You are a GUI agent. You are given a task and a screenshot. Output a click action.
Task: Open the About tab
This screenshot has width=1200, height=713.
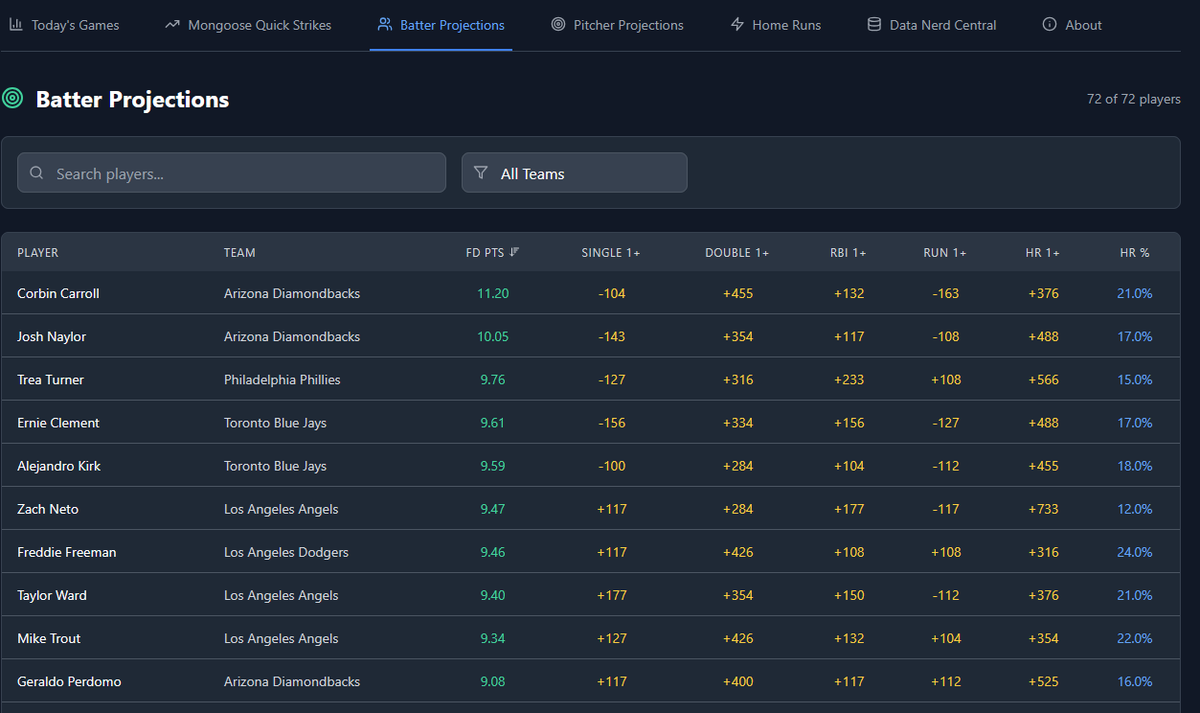(1072, 25)
